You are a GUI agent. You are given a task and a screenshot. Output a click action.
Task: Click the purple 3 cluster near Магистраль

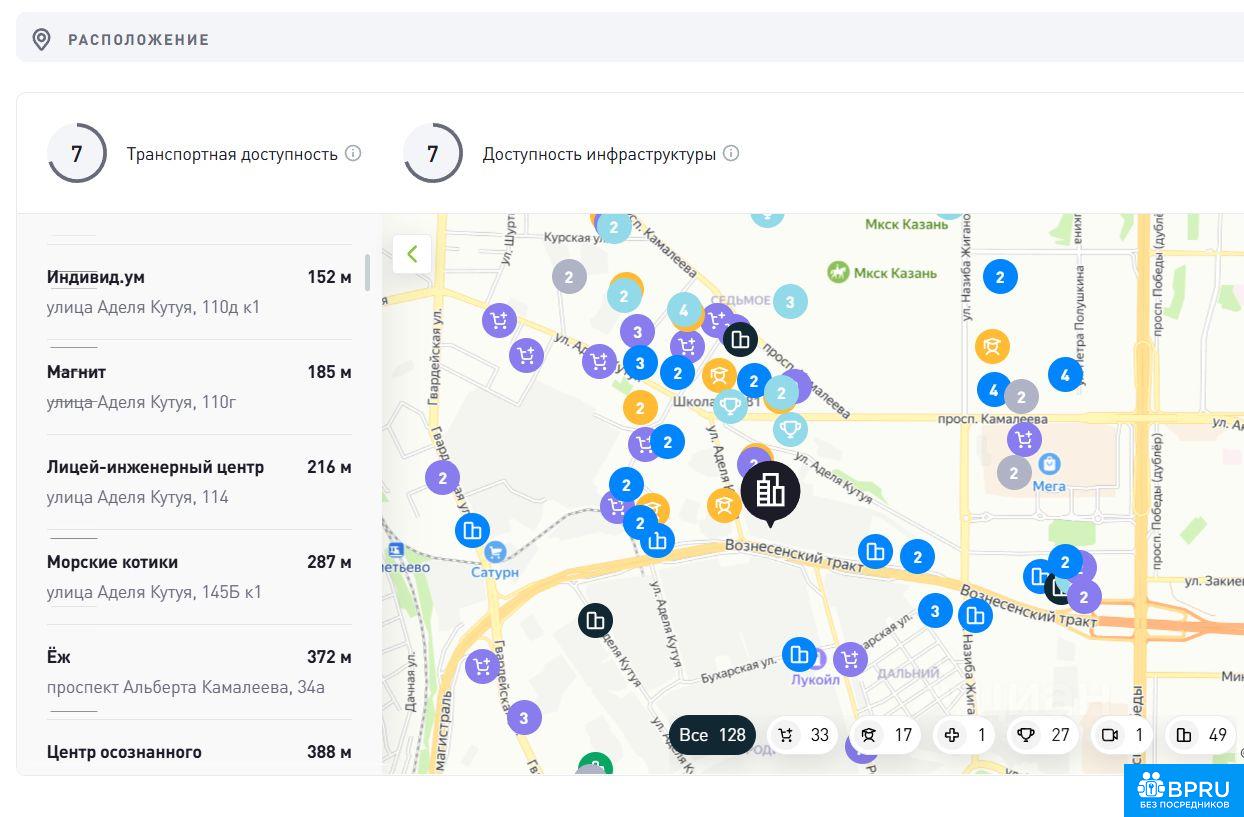pyautogui.click(x=524, y=717)
